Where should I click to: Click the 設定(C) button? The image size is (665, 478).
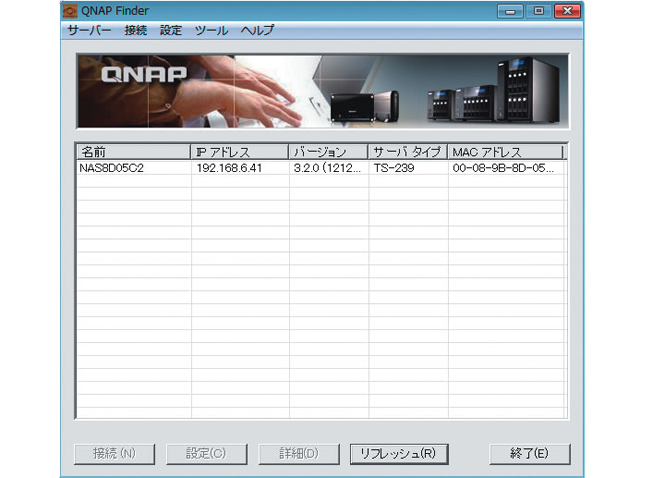tap(207, 454)
